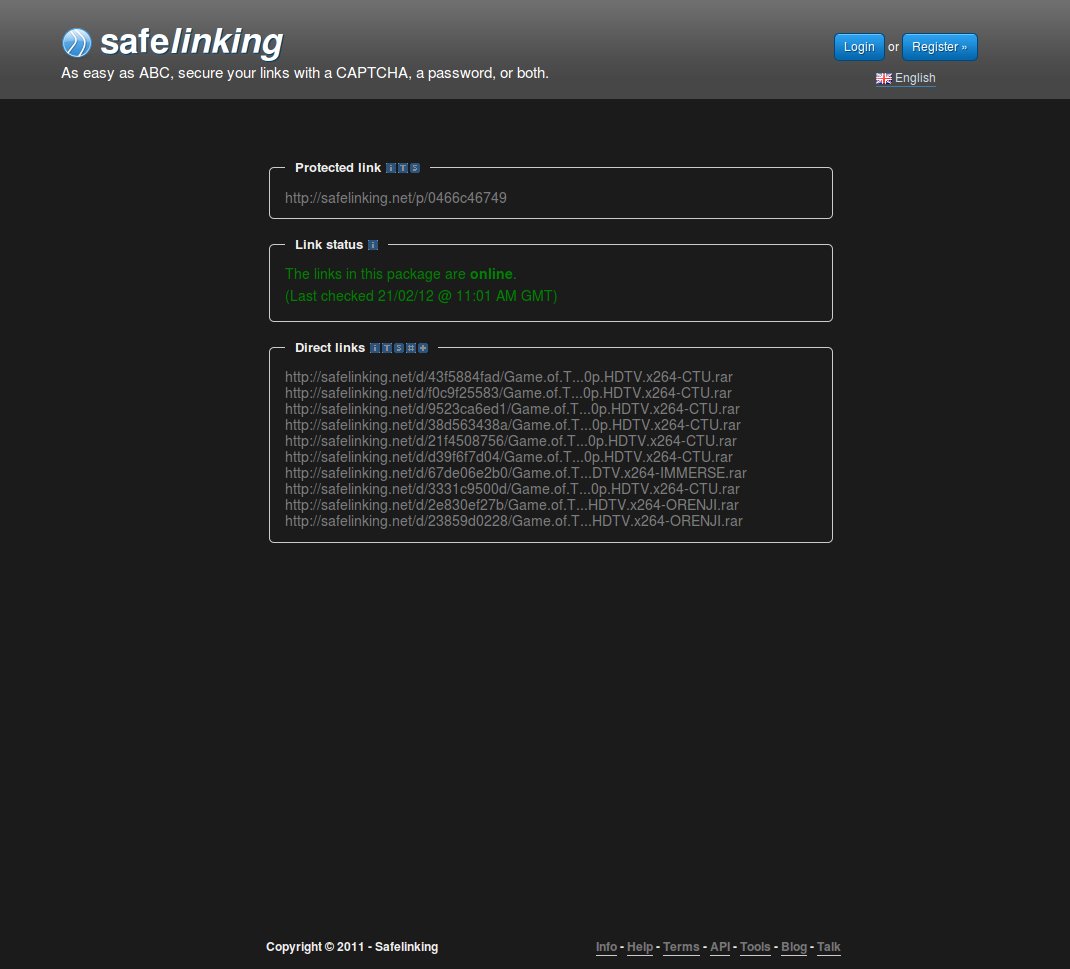Open the Terms footer link

click(681, 947)
